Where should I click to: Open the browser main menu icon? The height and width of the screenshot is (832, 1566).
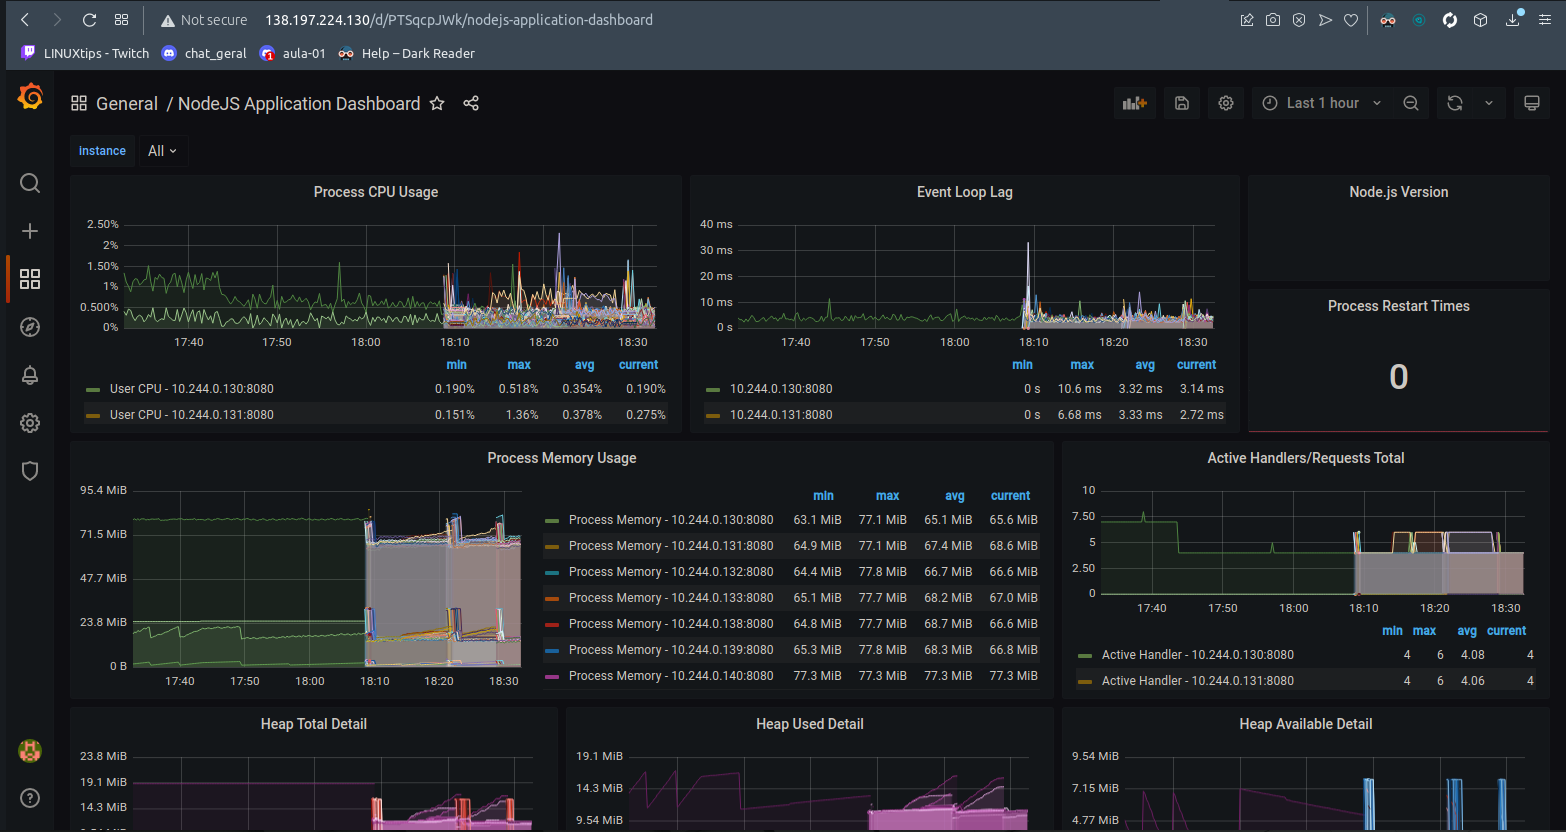pyautogui.click(x=1545, y=20)
